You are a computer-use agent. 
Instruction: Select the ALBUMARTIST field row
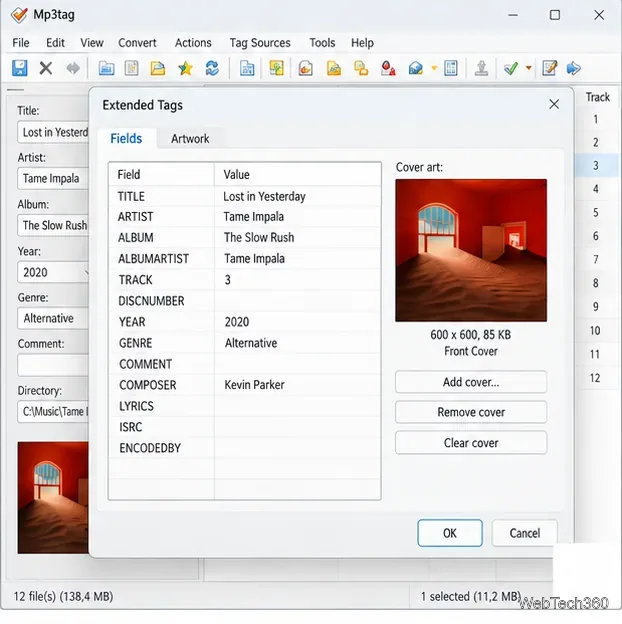[244, 259]
